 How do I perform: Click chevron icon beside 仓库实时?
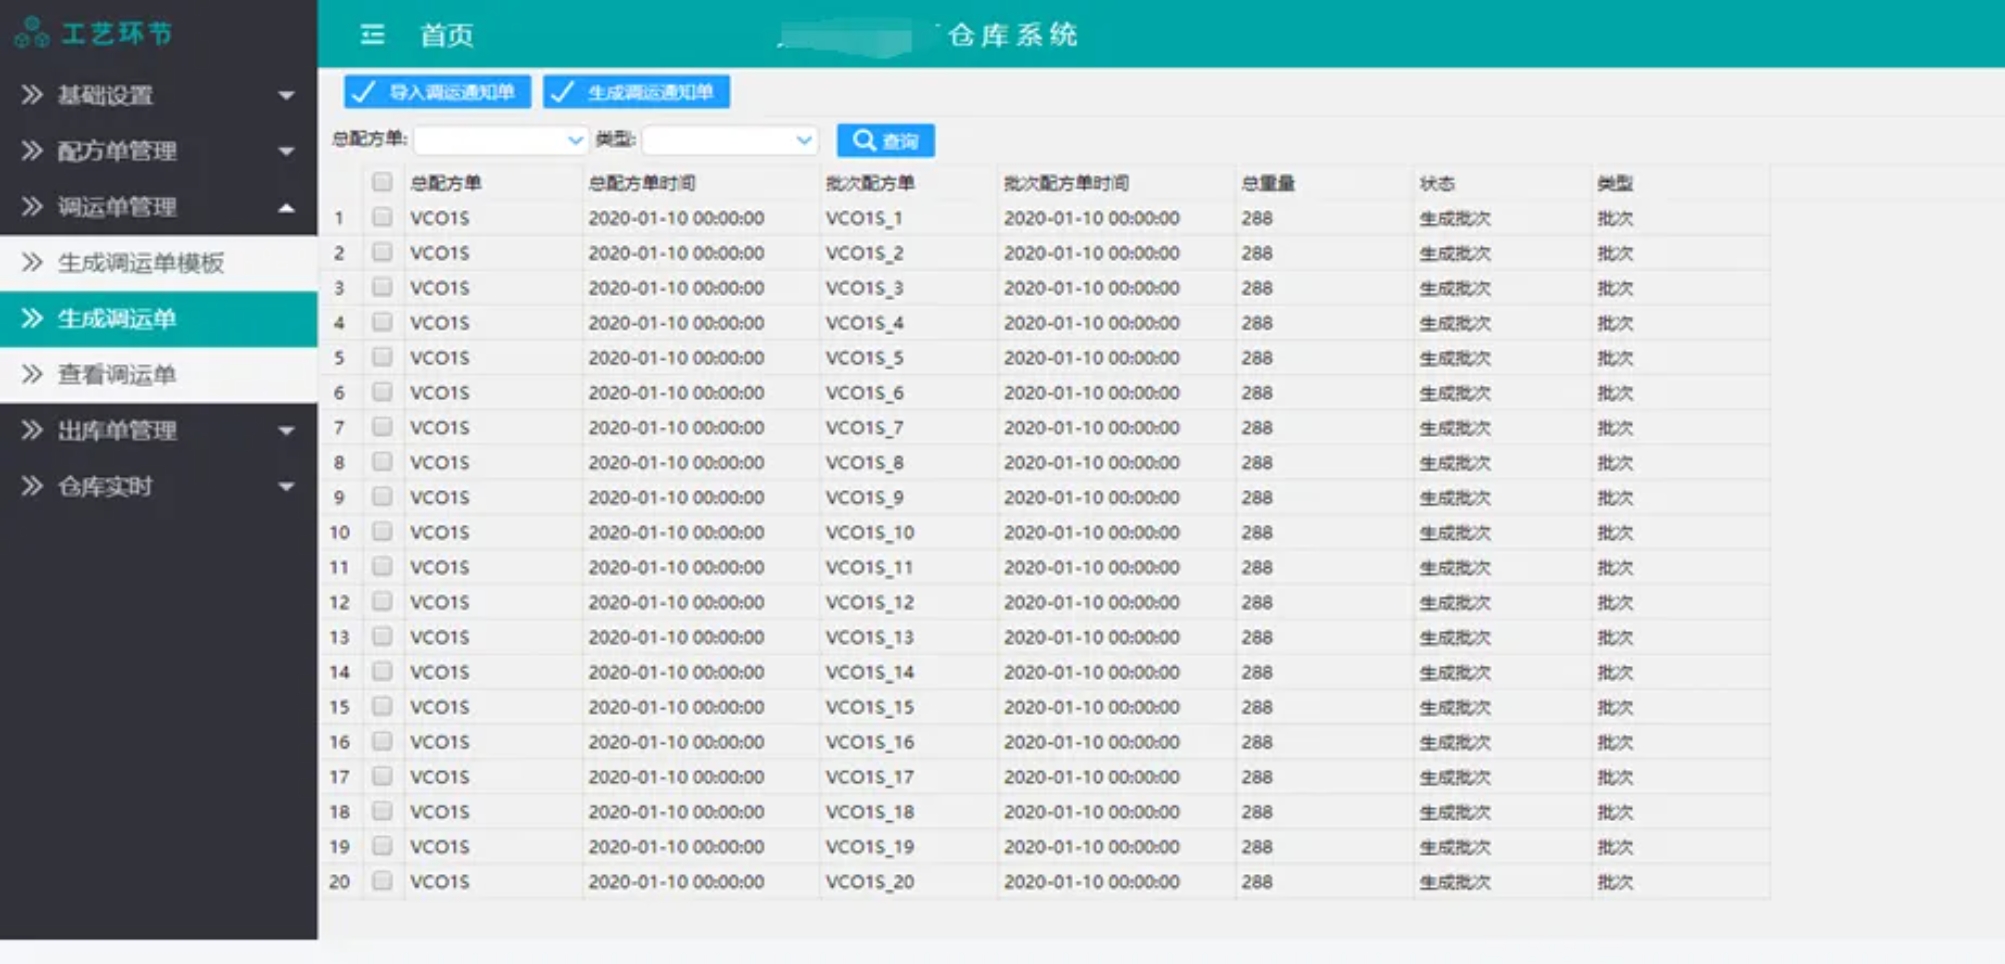click(32, 487)
